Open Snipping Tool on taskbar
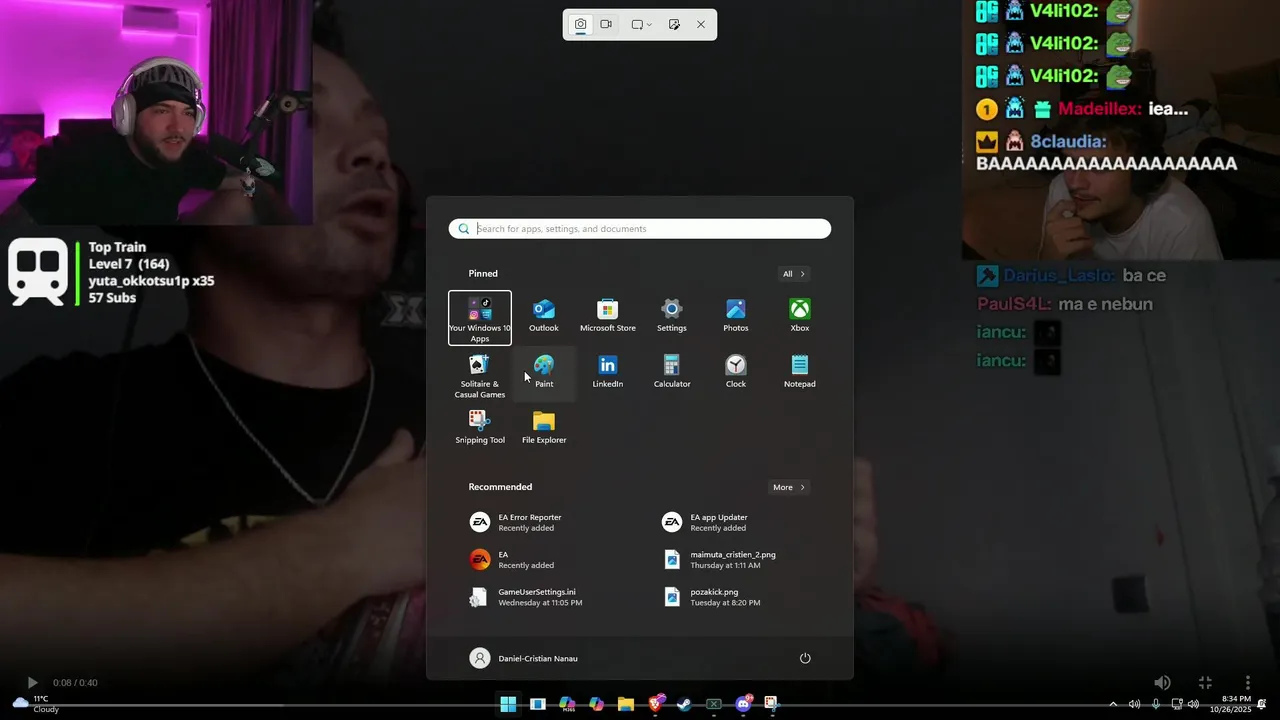 pyautogui.click(x=772, y=704)
